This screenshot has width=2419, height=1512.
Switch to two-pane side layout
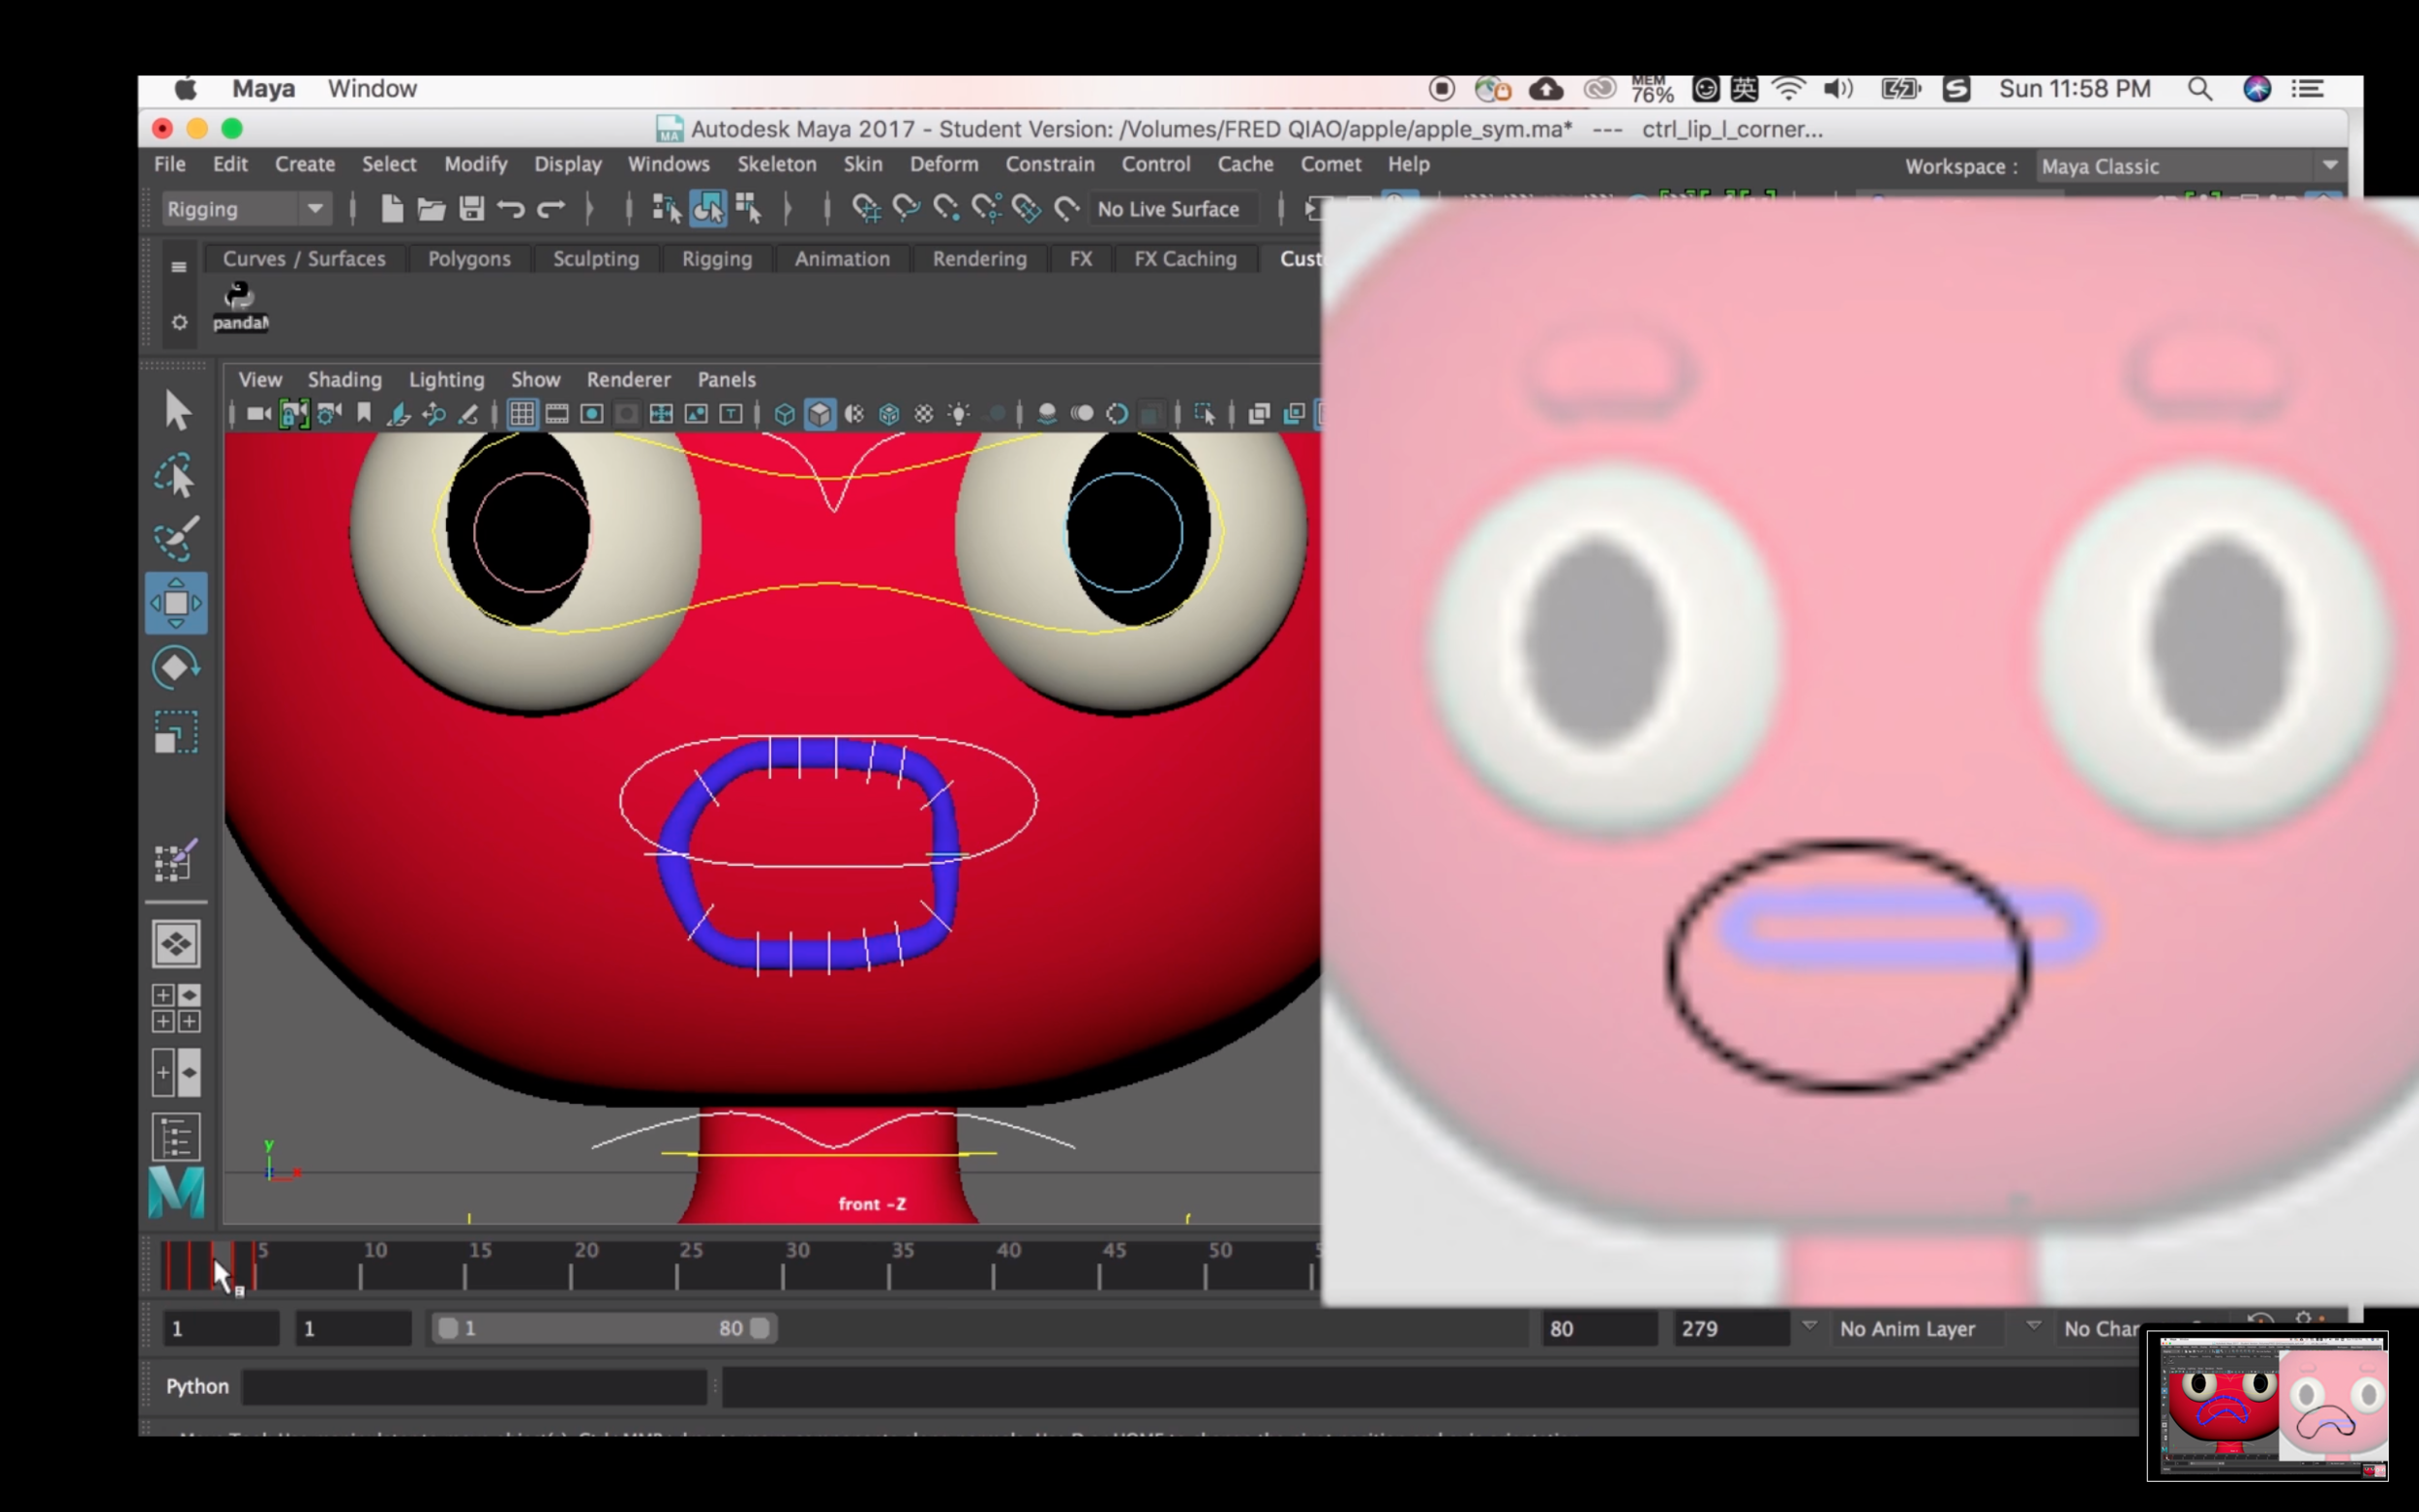[x=176, y=1073]
